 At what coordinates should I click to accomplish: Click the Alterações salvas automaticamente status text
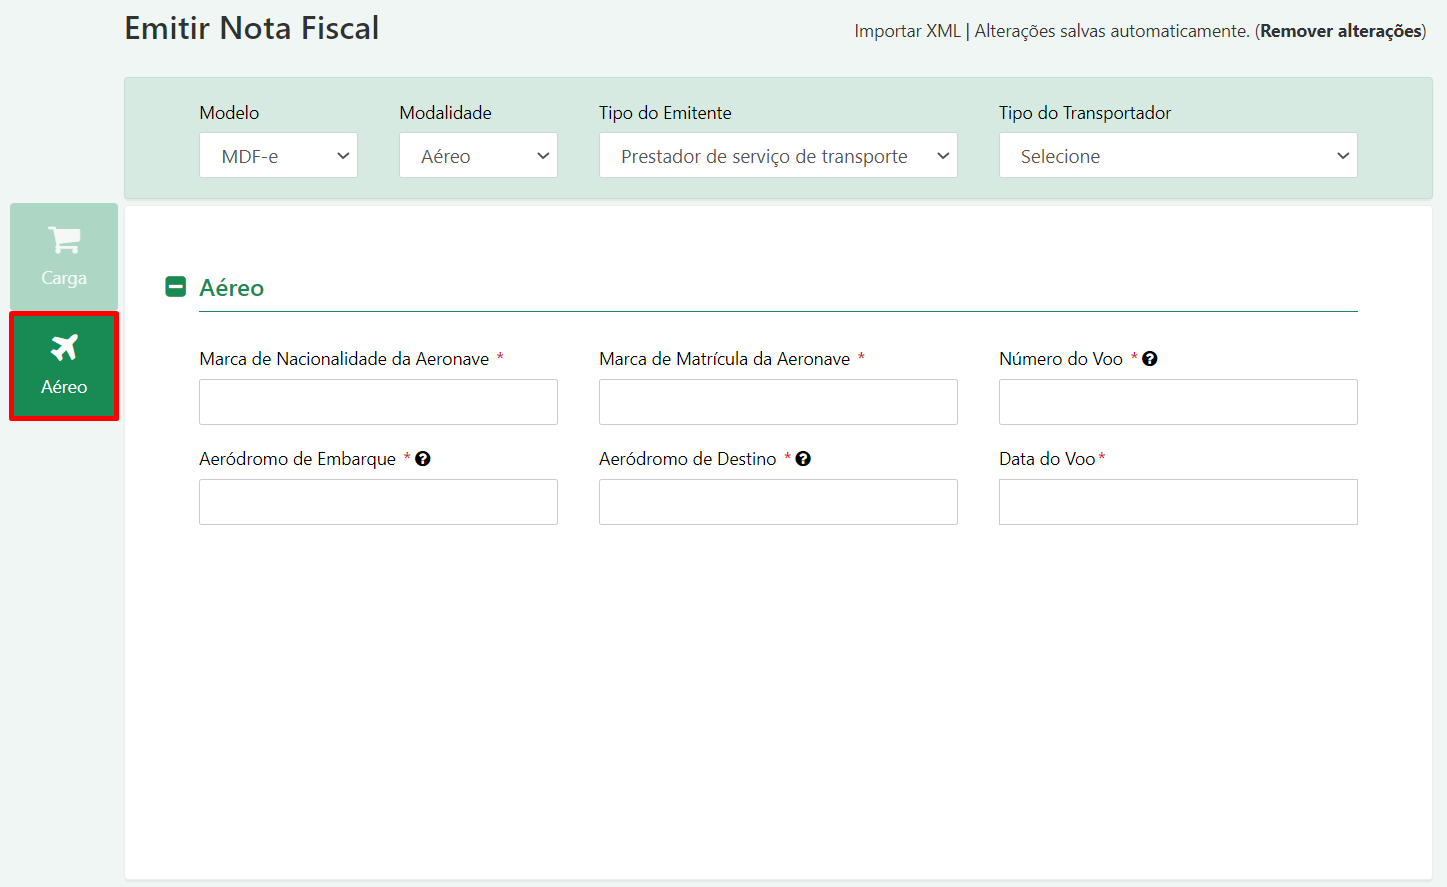pos(1112,31)
